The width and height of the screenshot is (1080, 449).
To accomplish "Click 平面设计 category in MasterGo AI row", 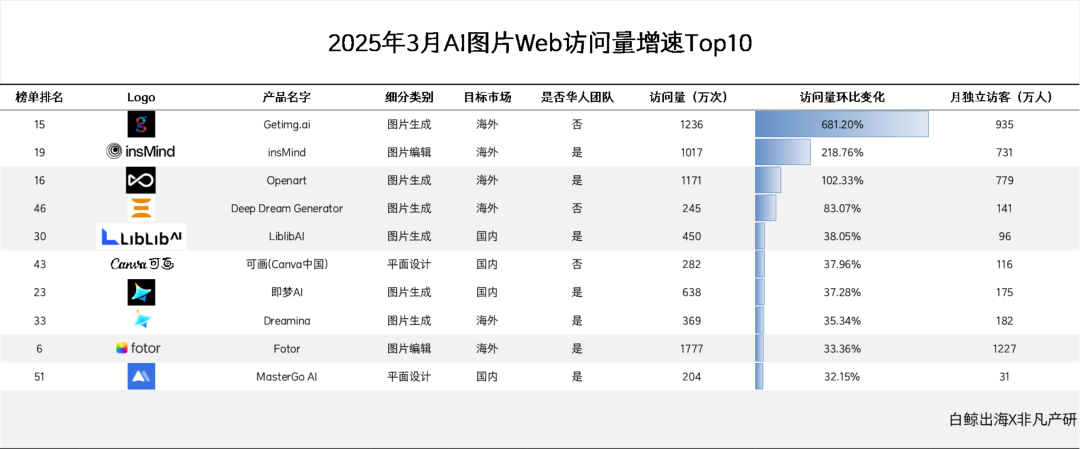I will tap(408, 377).
